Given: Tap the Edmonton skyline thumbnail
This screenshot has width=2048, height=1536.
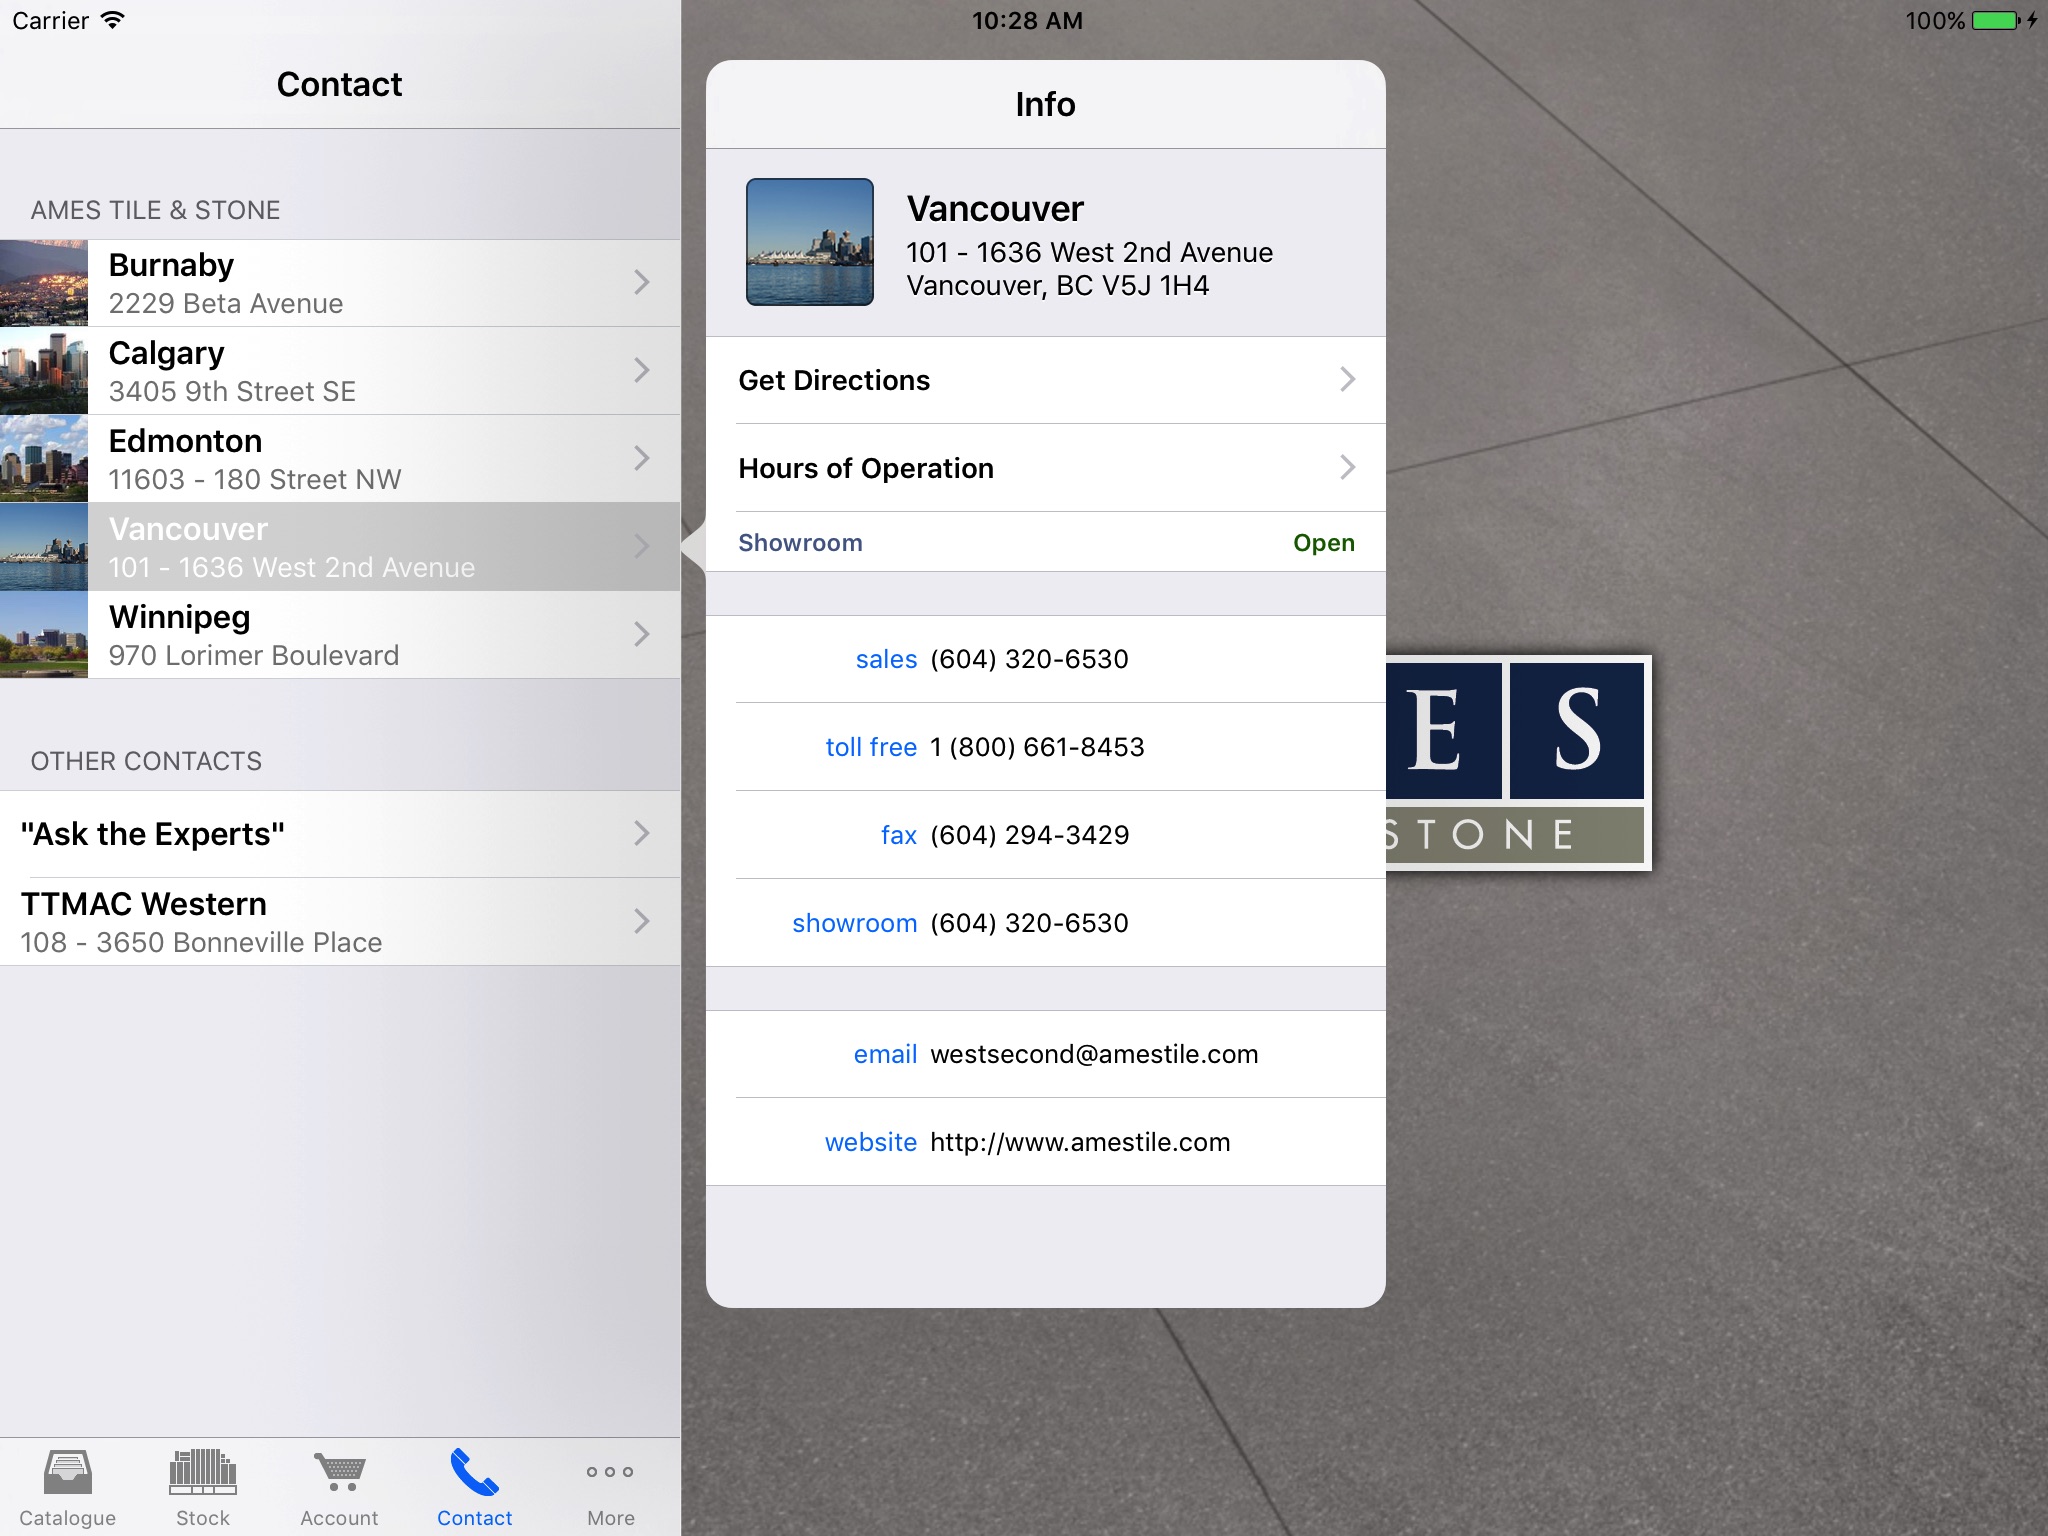Looking at the screenshot, I should (x=44, y=459).
